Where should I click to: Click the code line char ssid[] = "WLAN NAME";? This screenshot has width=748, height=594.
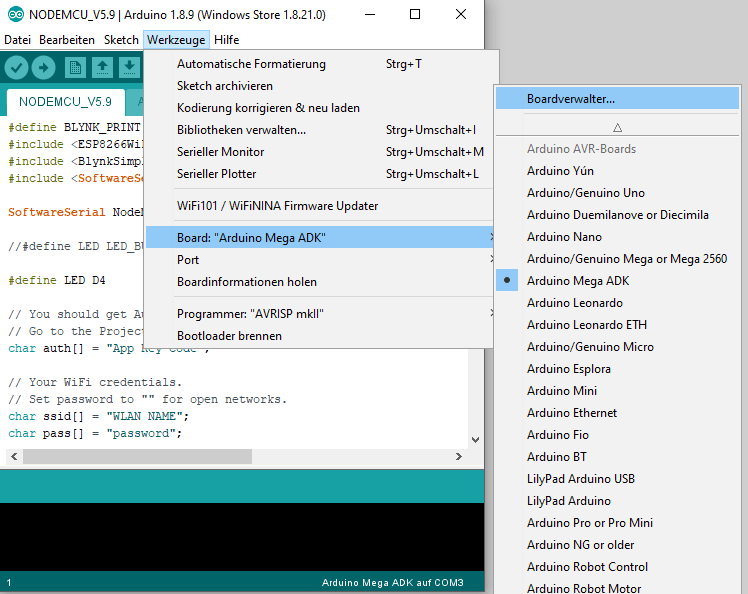[98, 416]
